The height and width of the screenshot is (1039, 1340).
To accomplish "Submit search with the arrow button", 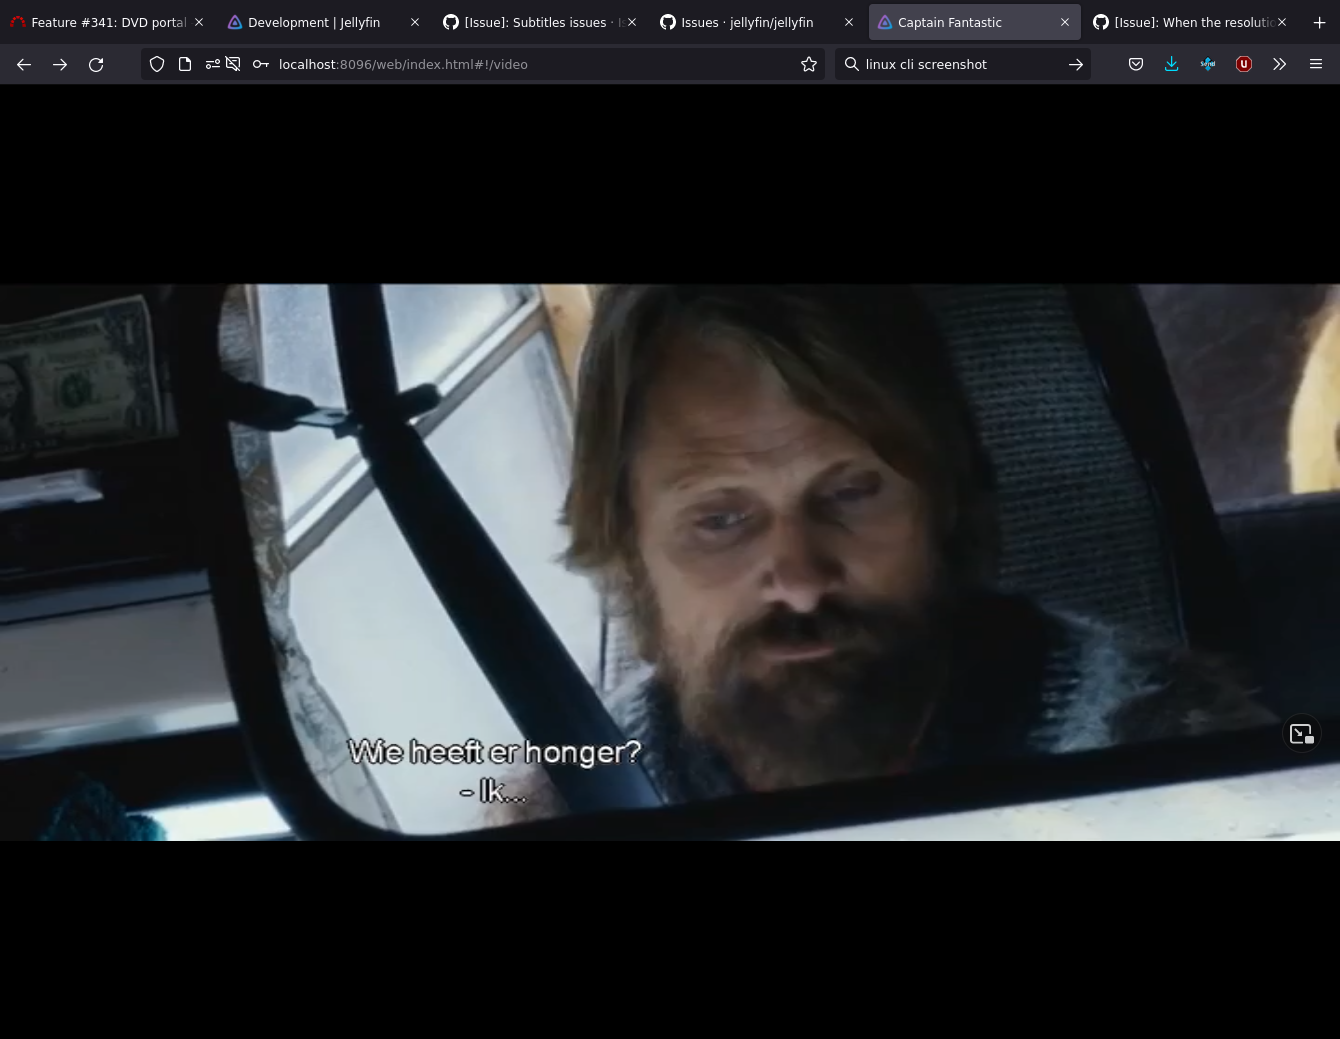I will [1076, 64].
